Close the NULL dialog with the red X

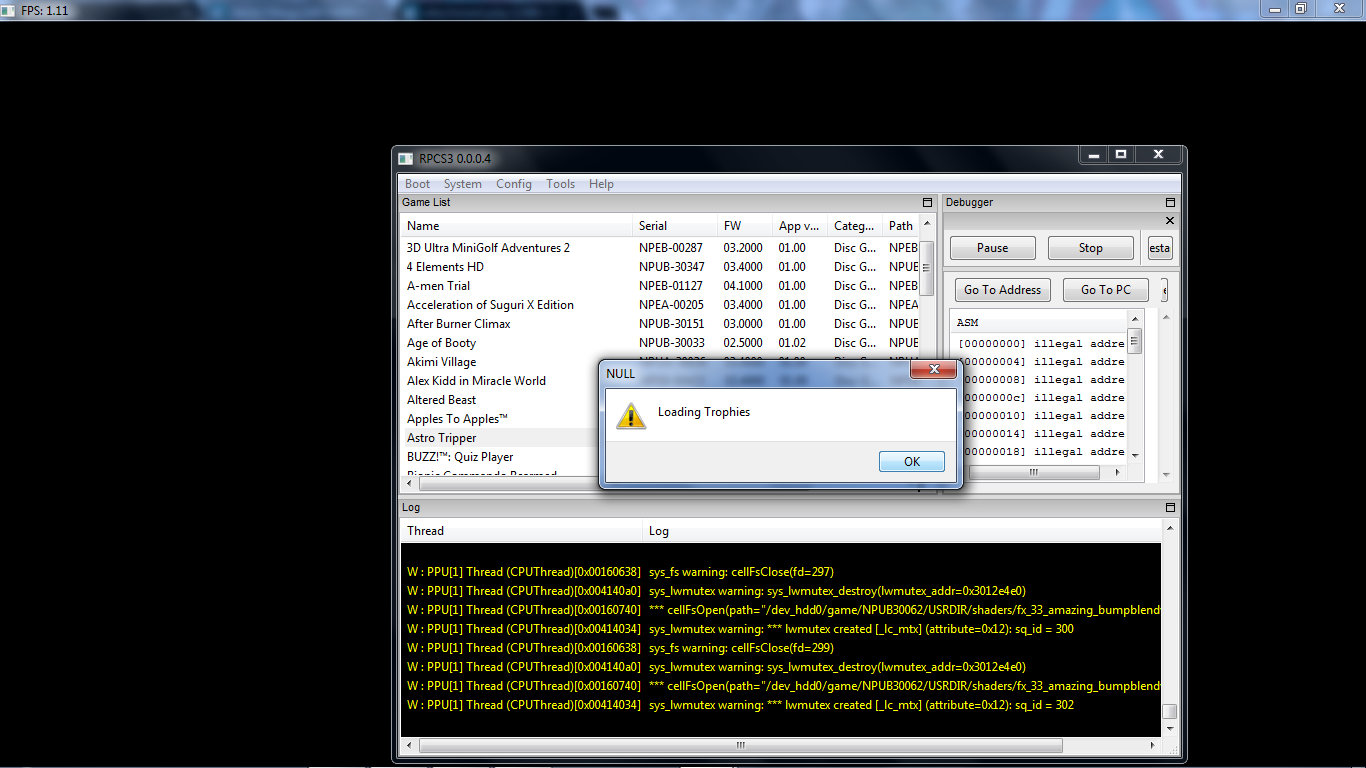click(x=934, y=370)
